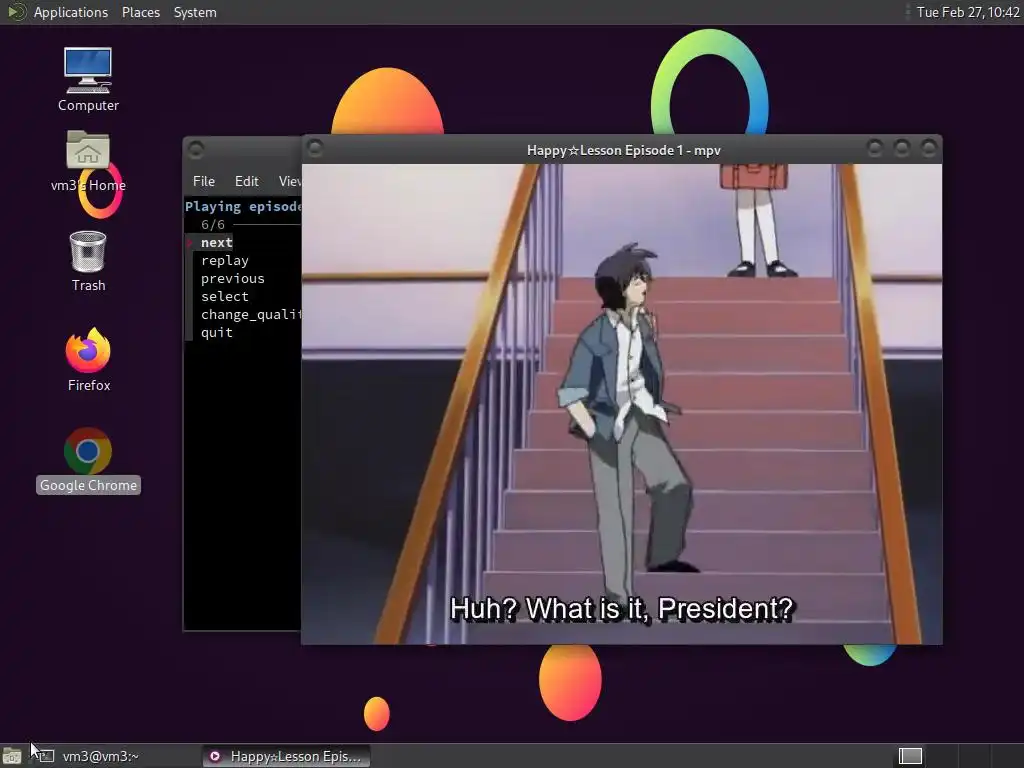The height and width of the screenshot is (768, 1024).
Task: Click the MATE logo icon in top panel
Action: click(16, 12)
